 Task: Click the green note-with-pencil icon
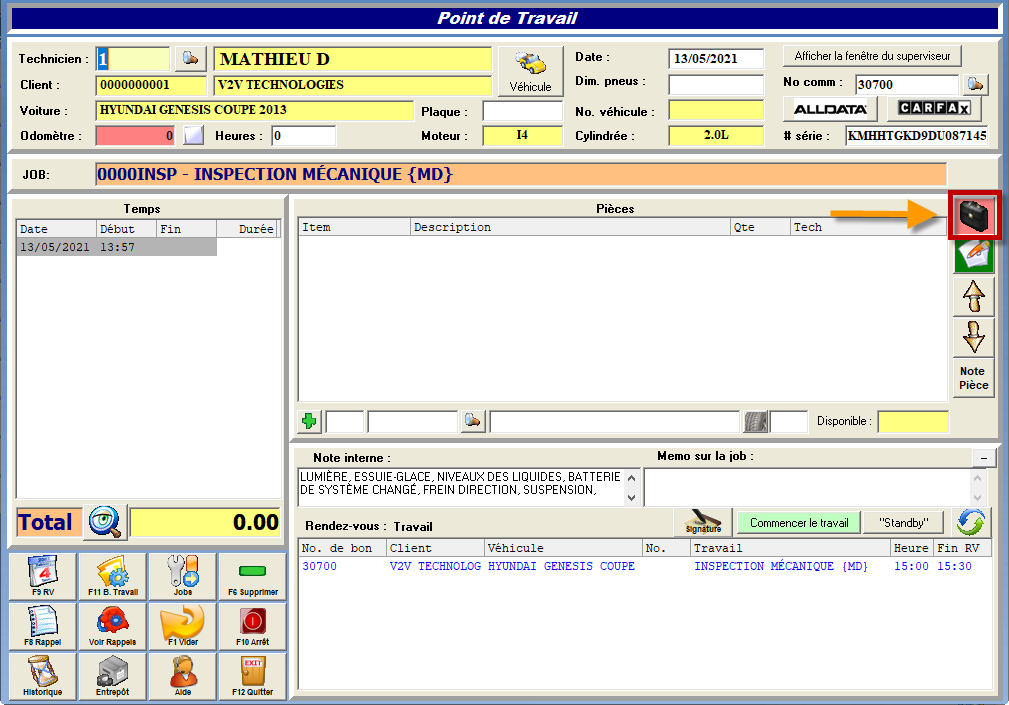pos(974,255)
